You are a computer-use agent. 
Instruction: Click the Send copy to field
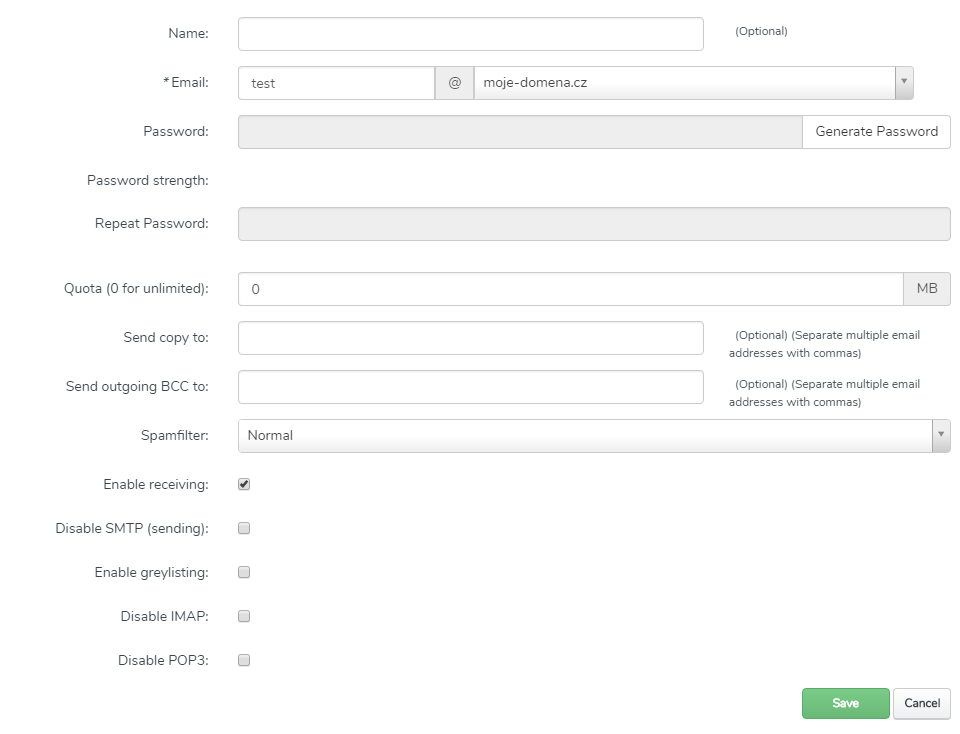coord(470,338)
